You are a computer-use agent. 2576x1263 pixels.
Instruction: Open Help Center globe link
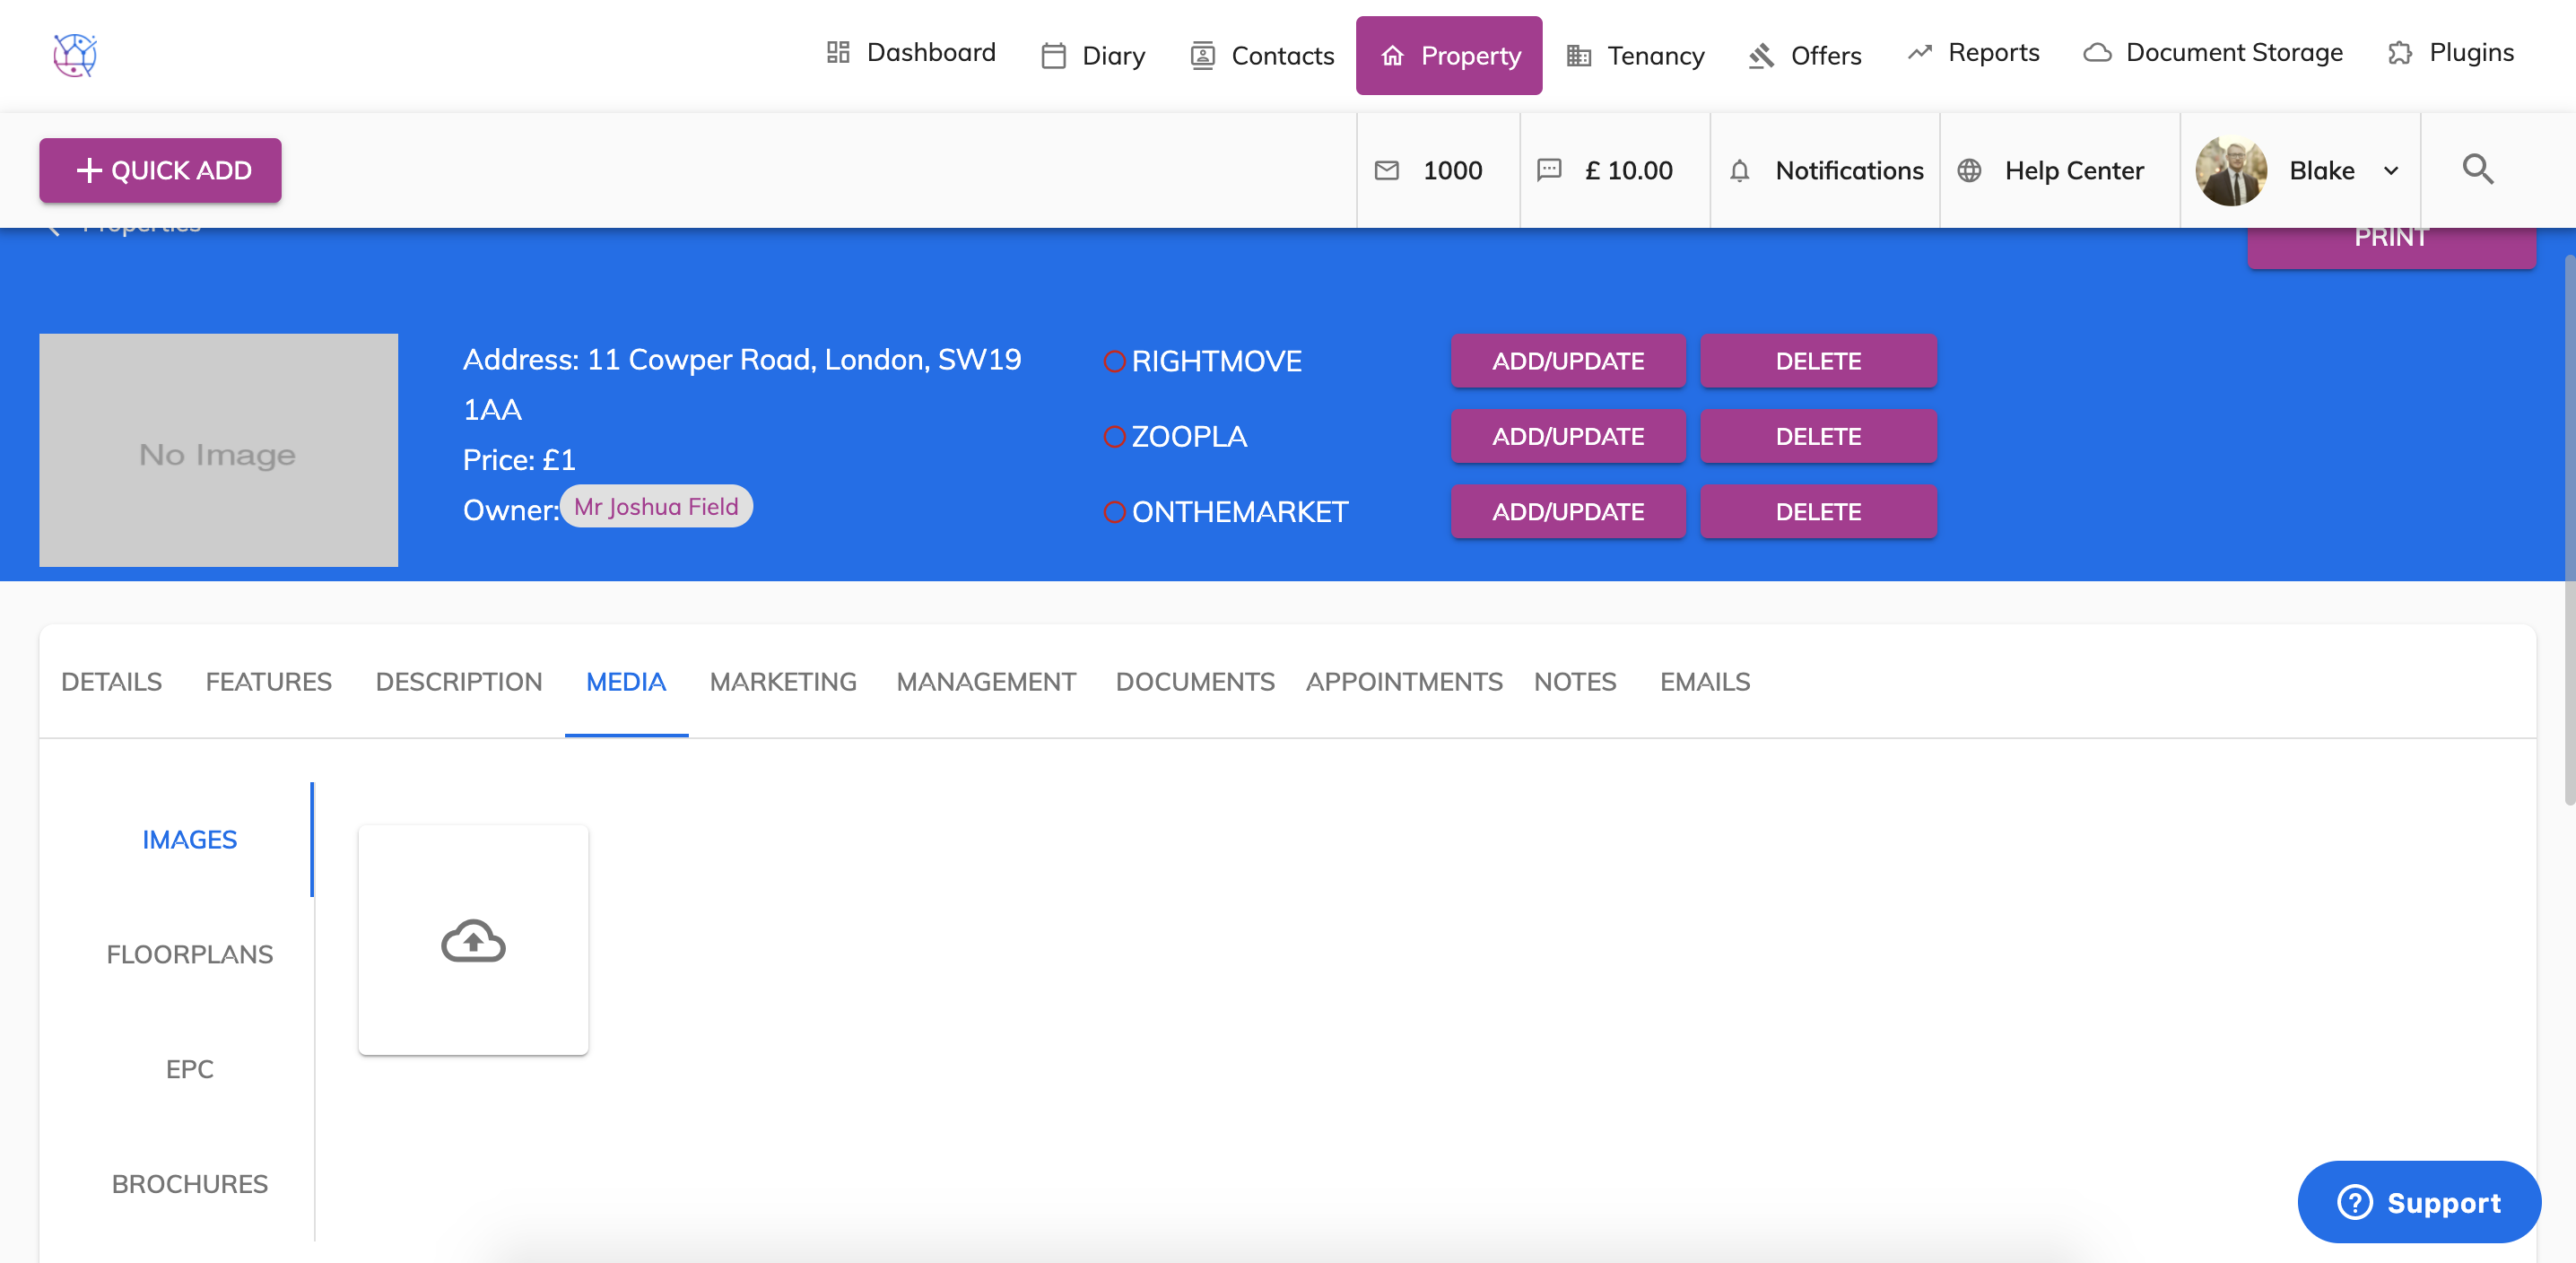[1969, 171]
